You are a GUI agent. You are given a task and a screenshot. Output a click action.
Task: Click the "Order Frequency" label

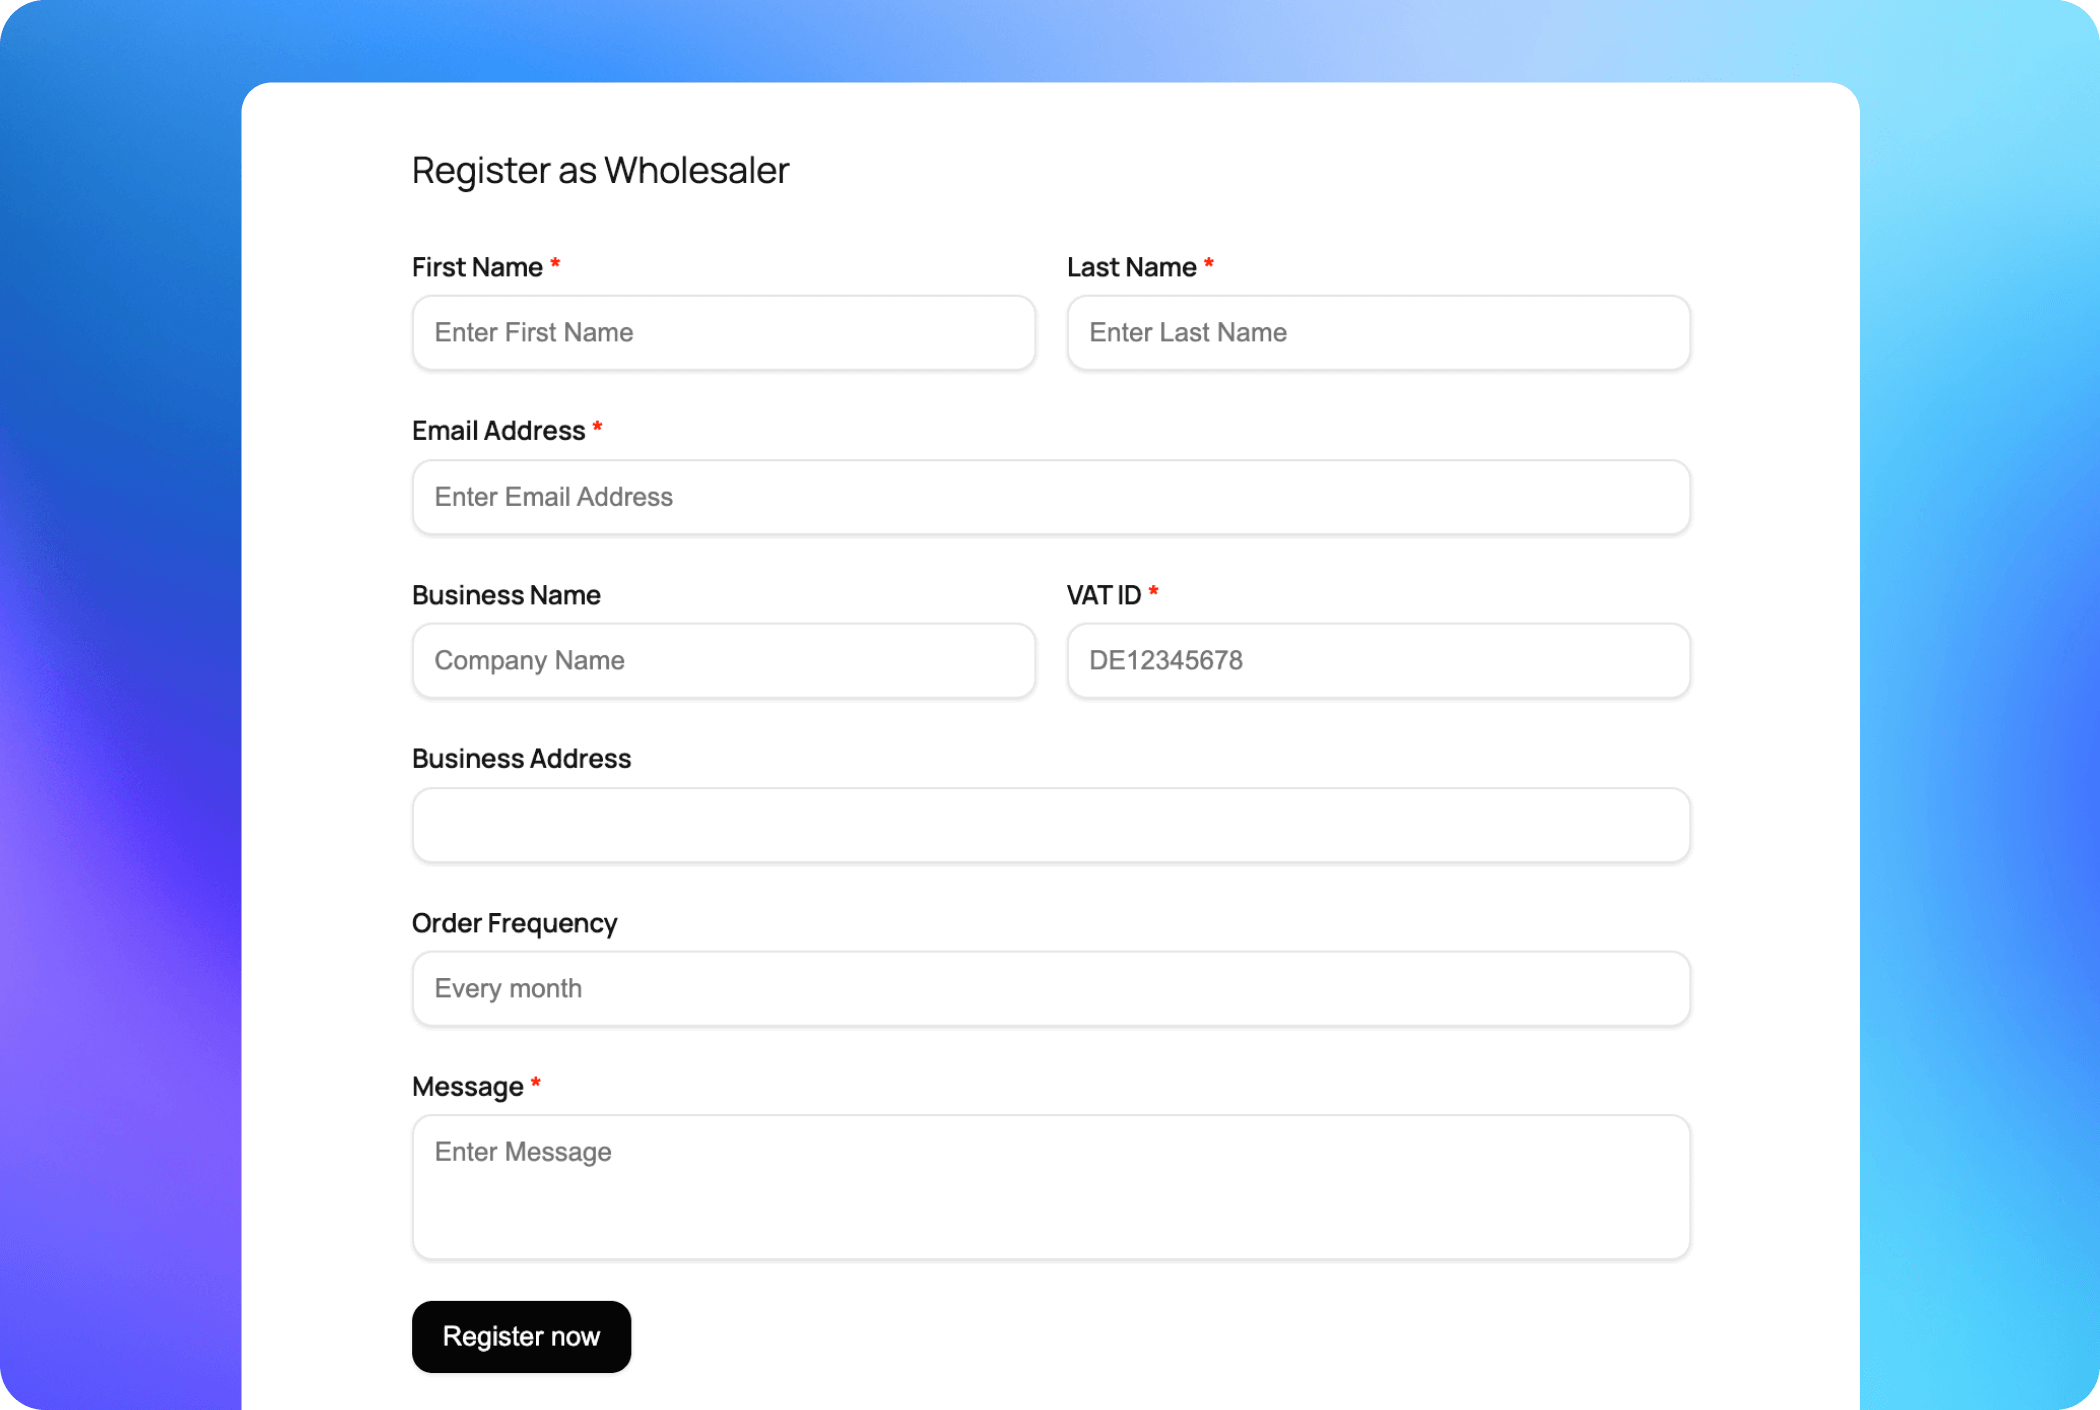[514, 923]
